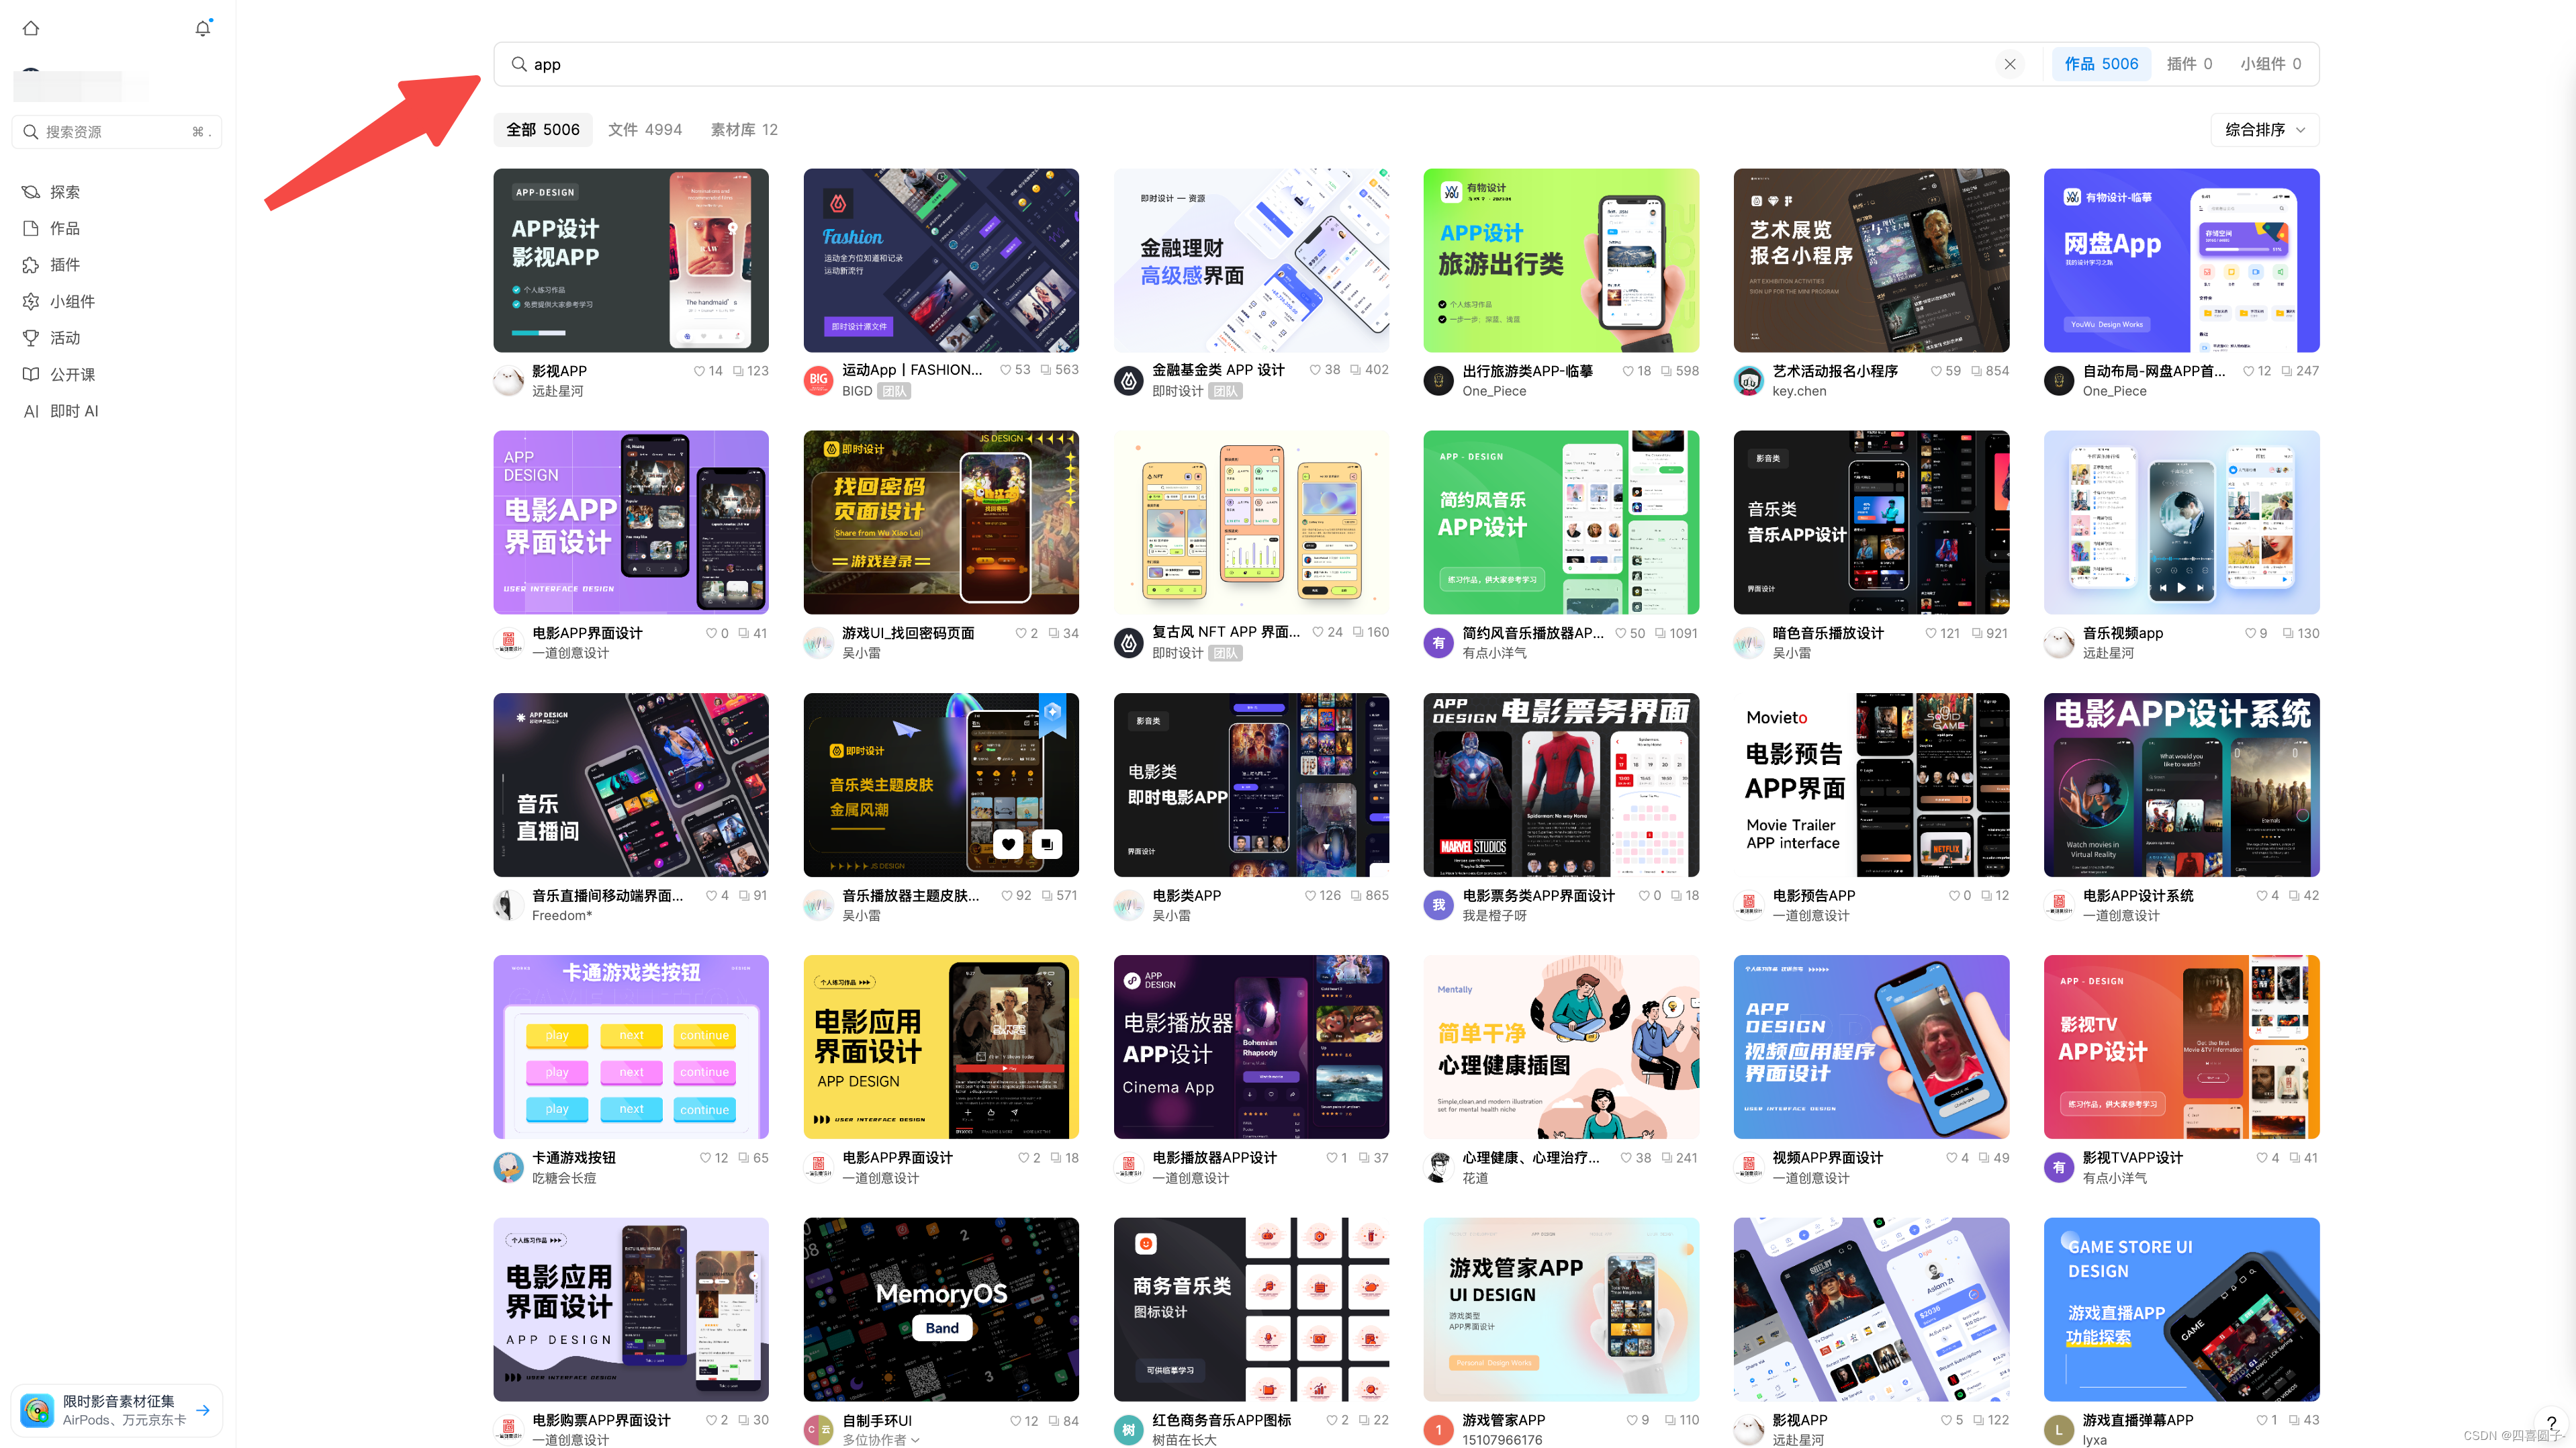The width and height of the screenshot is (2576, 1448).
Task: Open 即时 AI in the sidebar
Action: [x=73, y=411]
